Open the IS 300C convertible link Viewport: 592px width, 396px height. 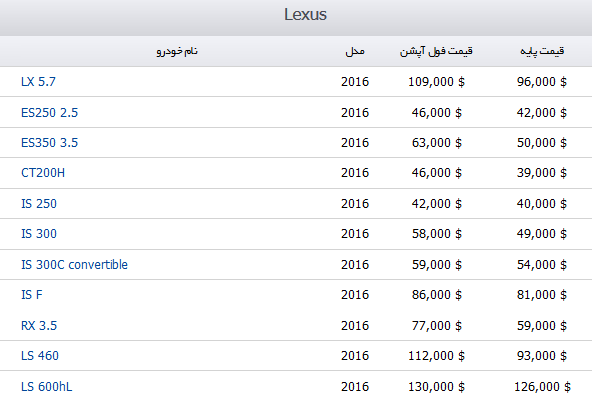tap(74, 265)
